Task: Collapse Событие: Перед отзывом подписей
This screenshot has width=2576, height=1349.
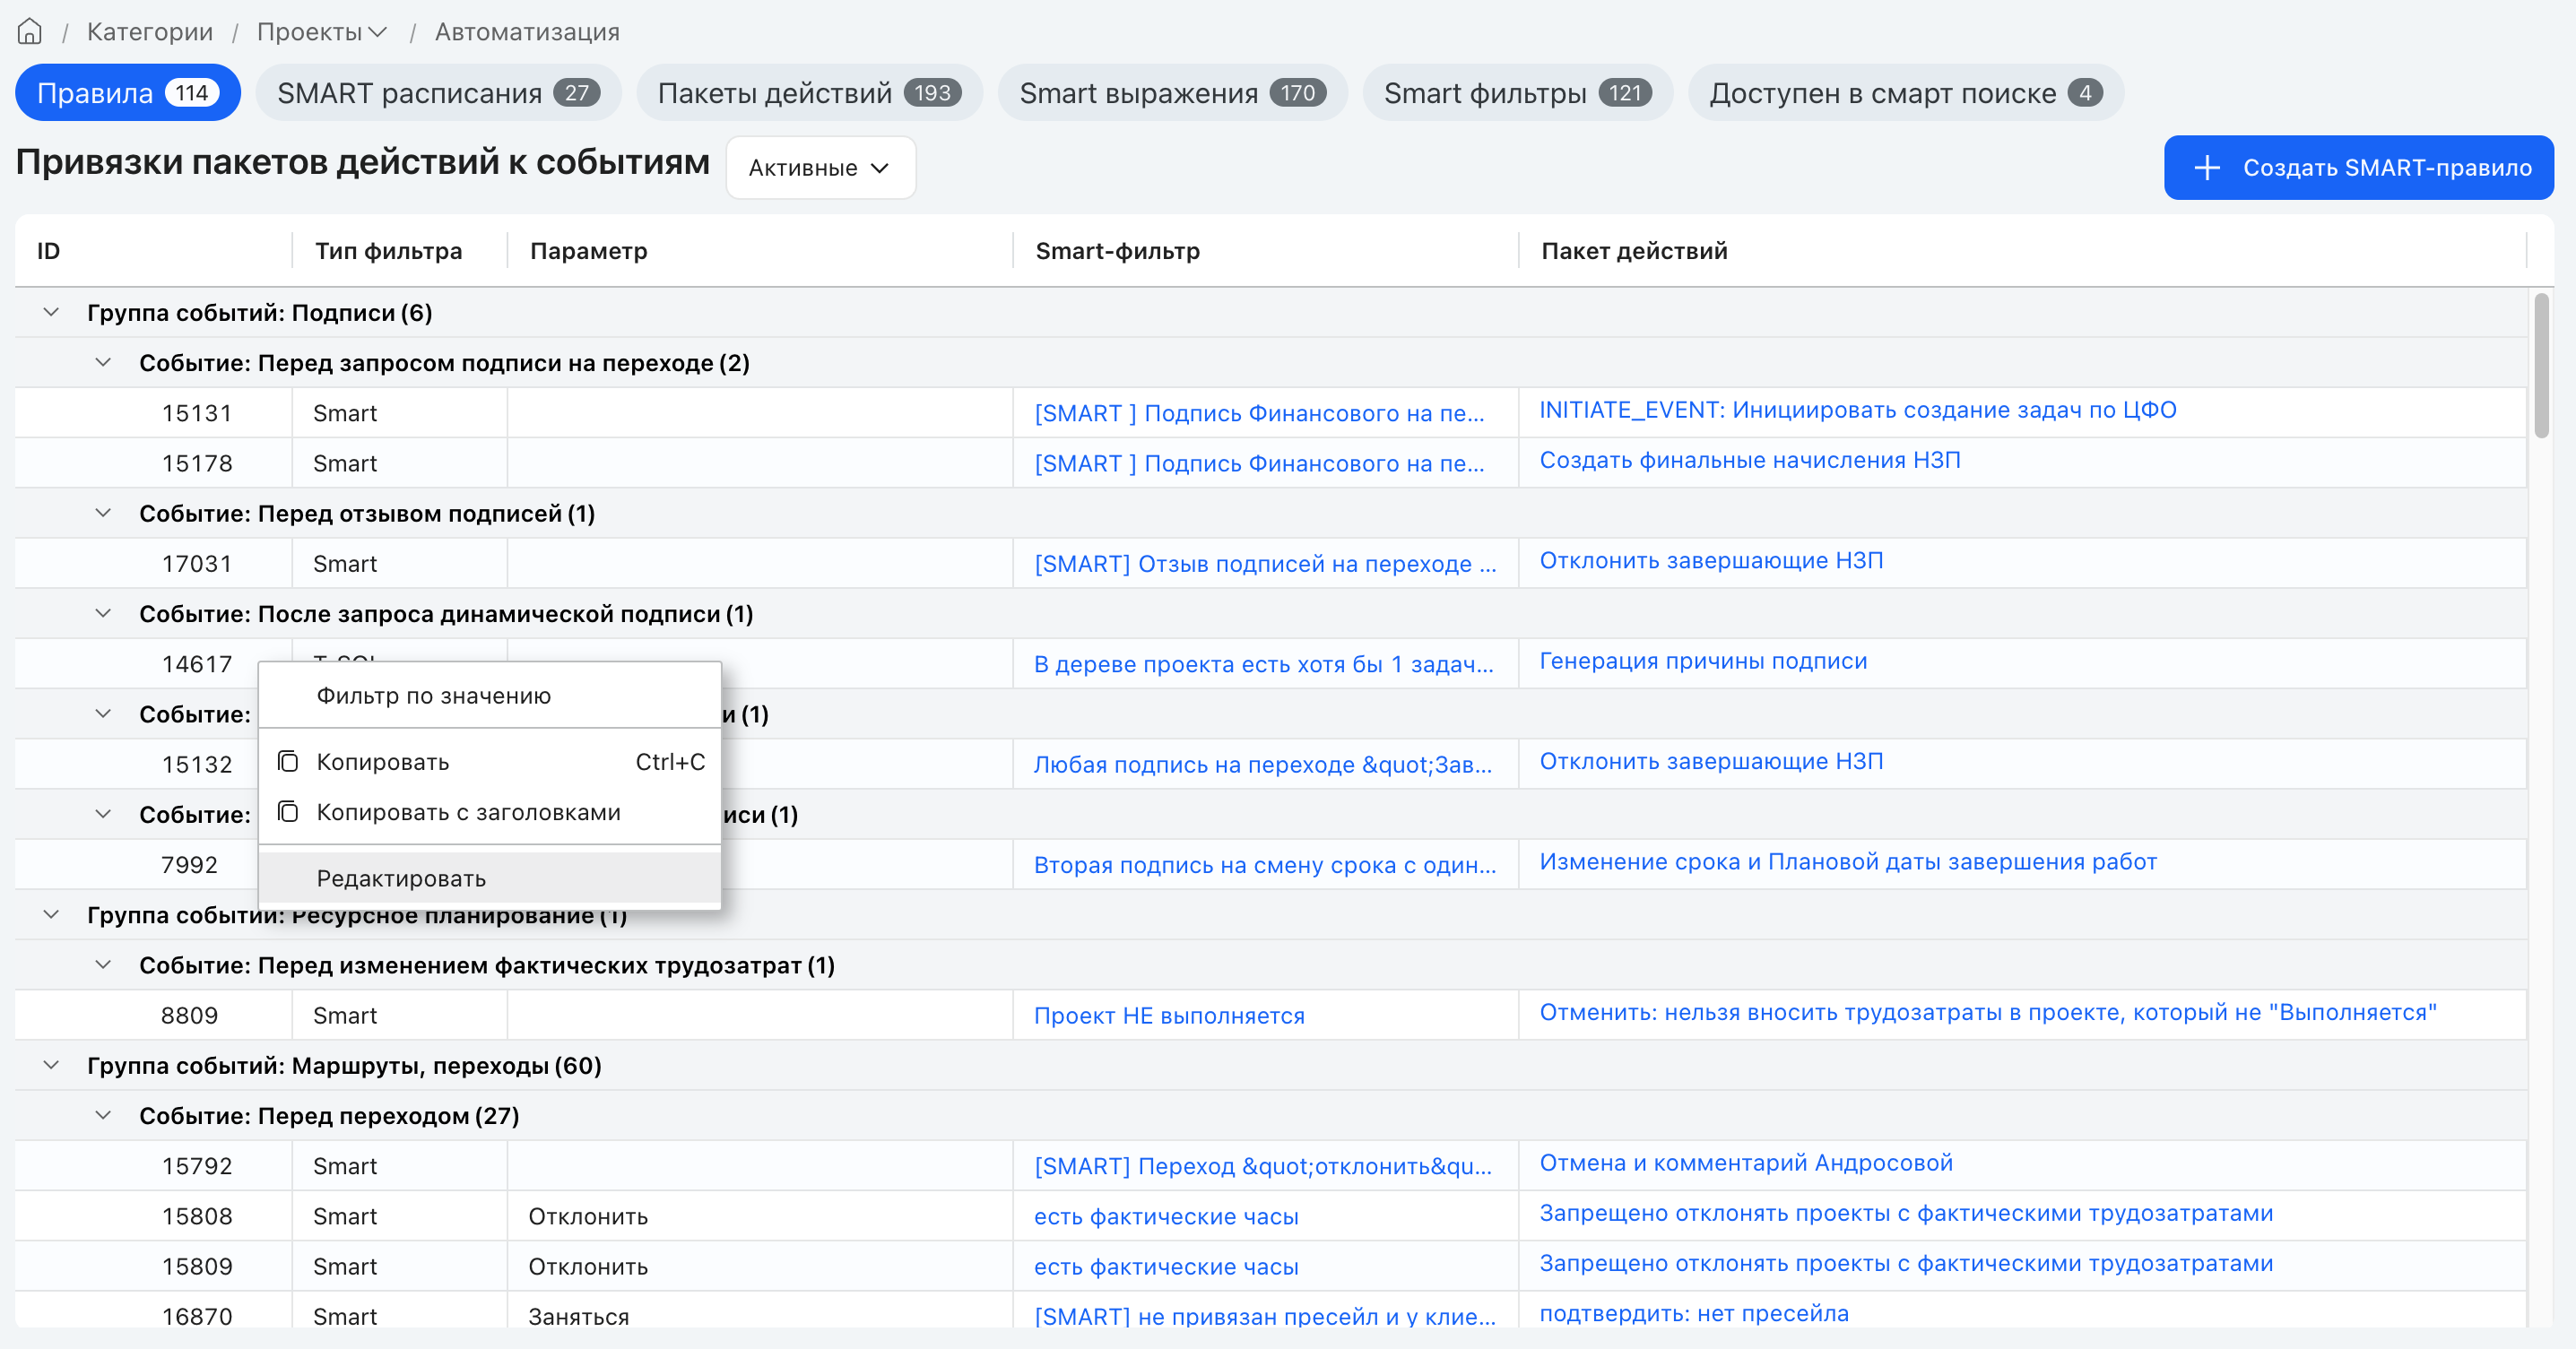Action: (x=102, y=513)
